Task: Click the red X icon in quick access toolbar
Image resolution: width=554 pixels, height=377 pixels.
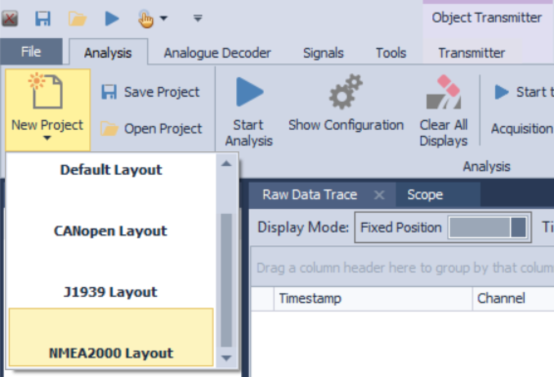Action: click(10, 18)
